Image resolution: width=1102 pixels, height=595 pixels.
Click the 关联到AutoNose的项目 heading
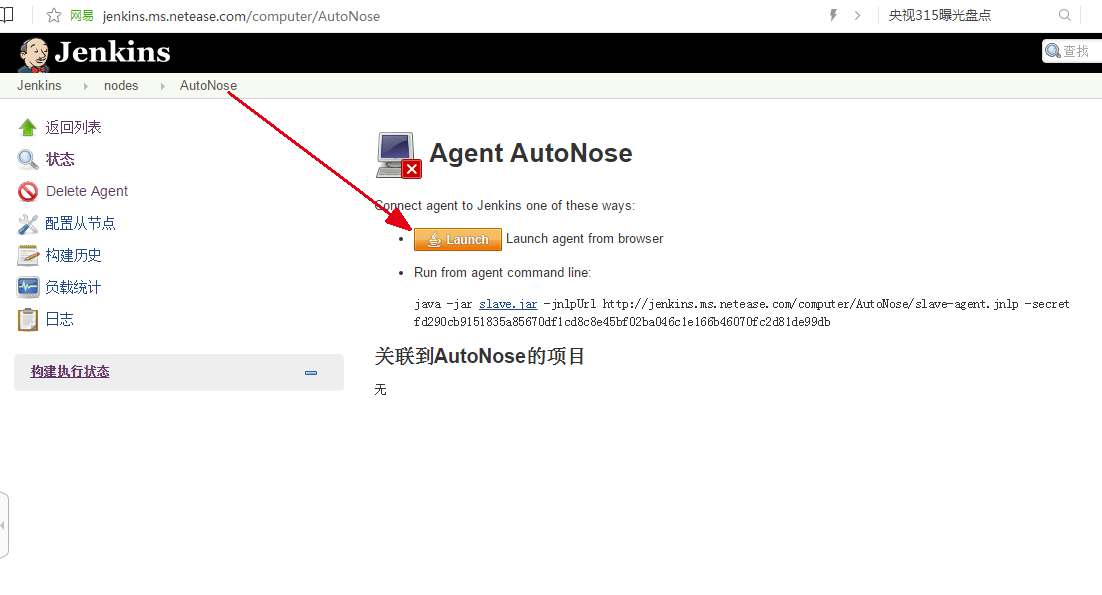point(479,356)
